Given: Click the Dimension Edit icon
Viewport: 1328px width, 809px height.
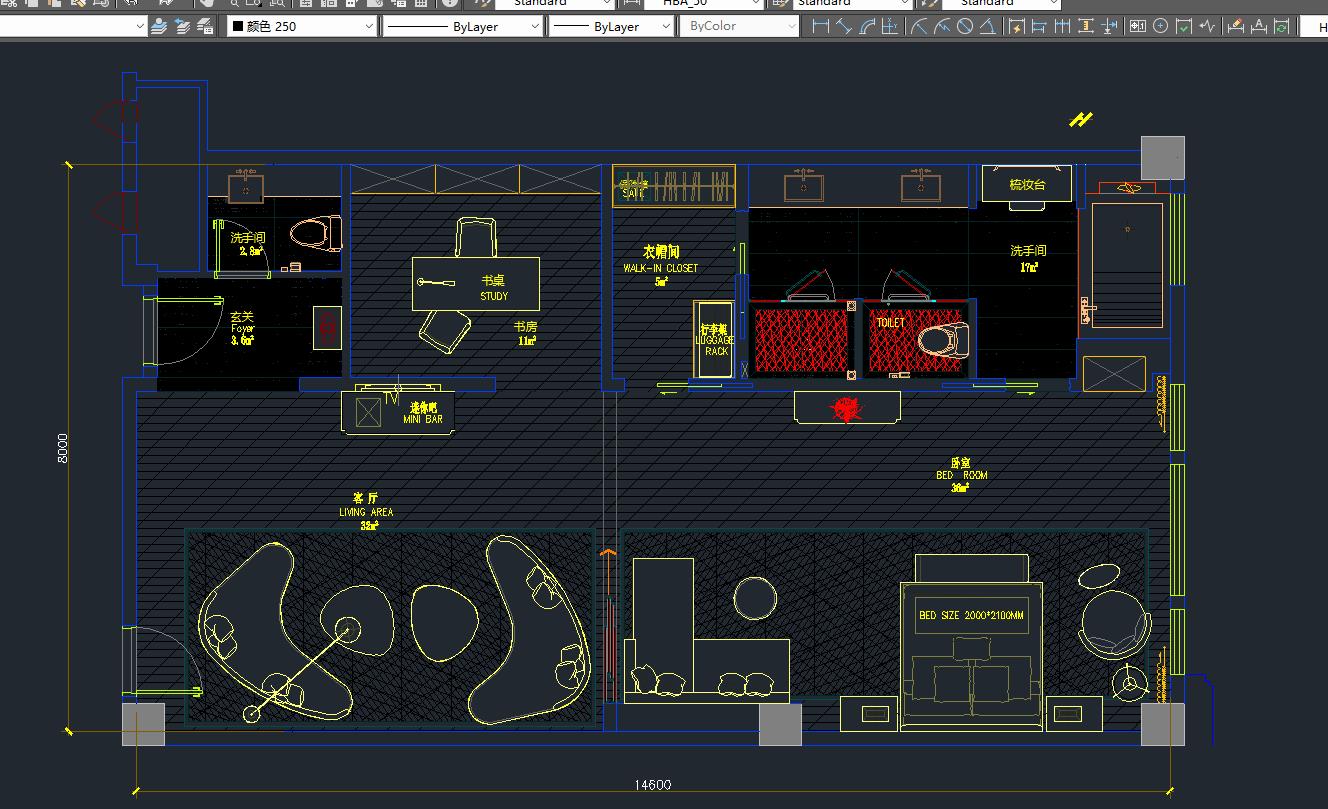Looking at the screenshot, I should 1236,27.
